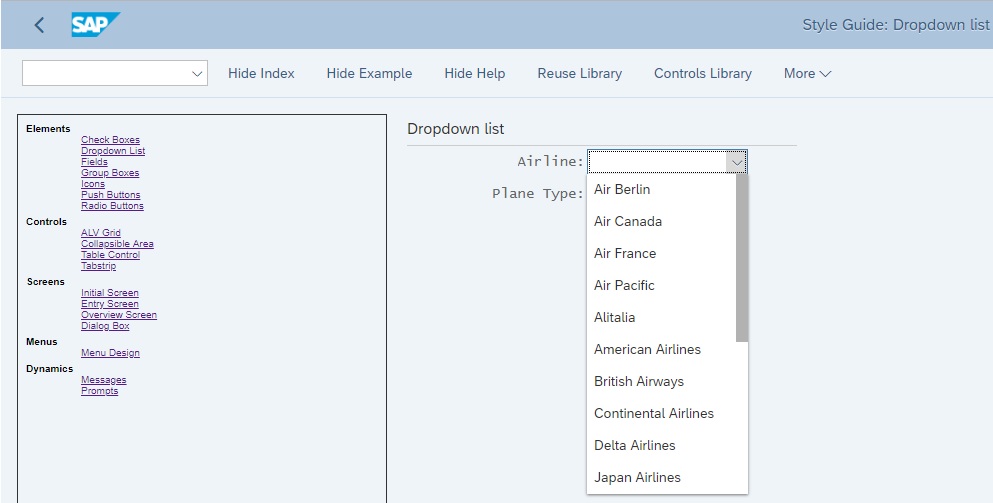This screenshot has height=503, width=993.
Task: Open the Icons link
Action: [93, 184]
